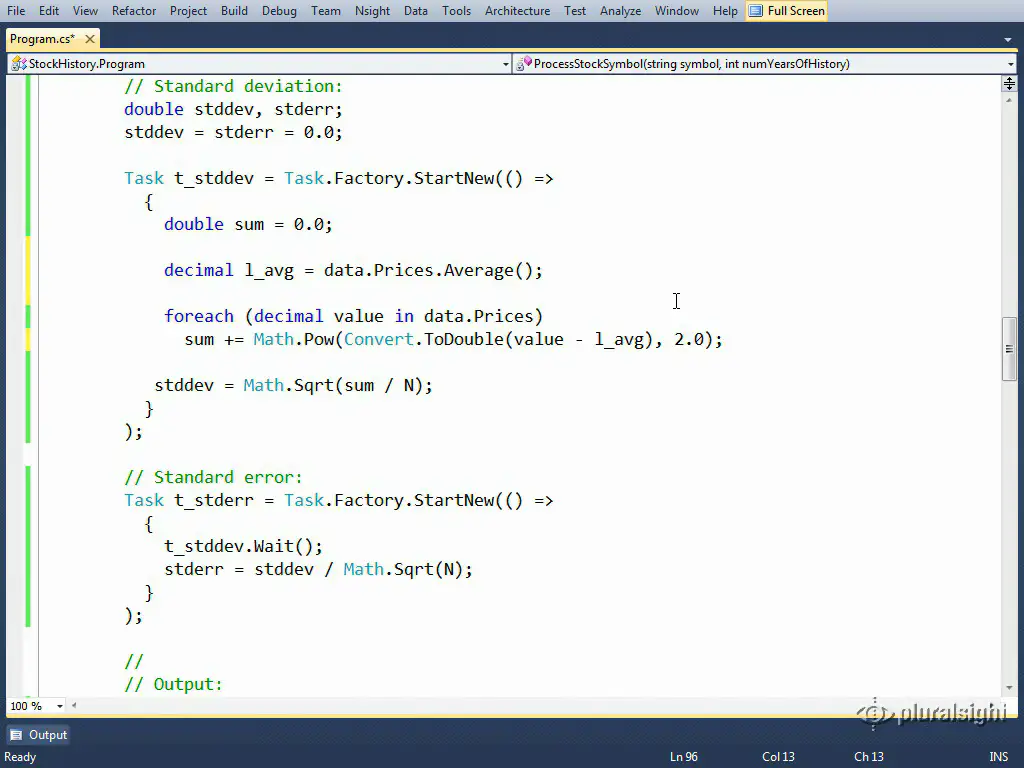
Task: Exit Full Screen mode via the toolbar button
Action: (x=787, y=11)
